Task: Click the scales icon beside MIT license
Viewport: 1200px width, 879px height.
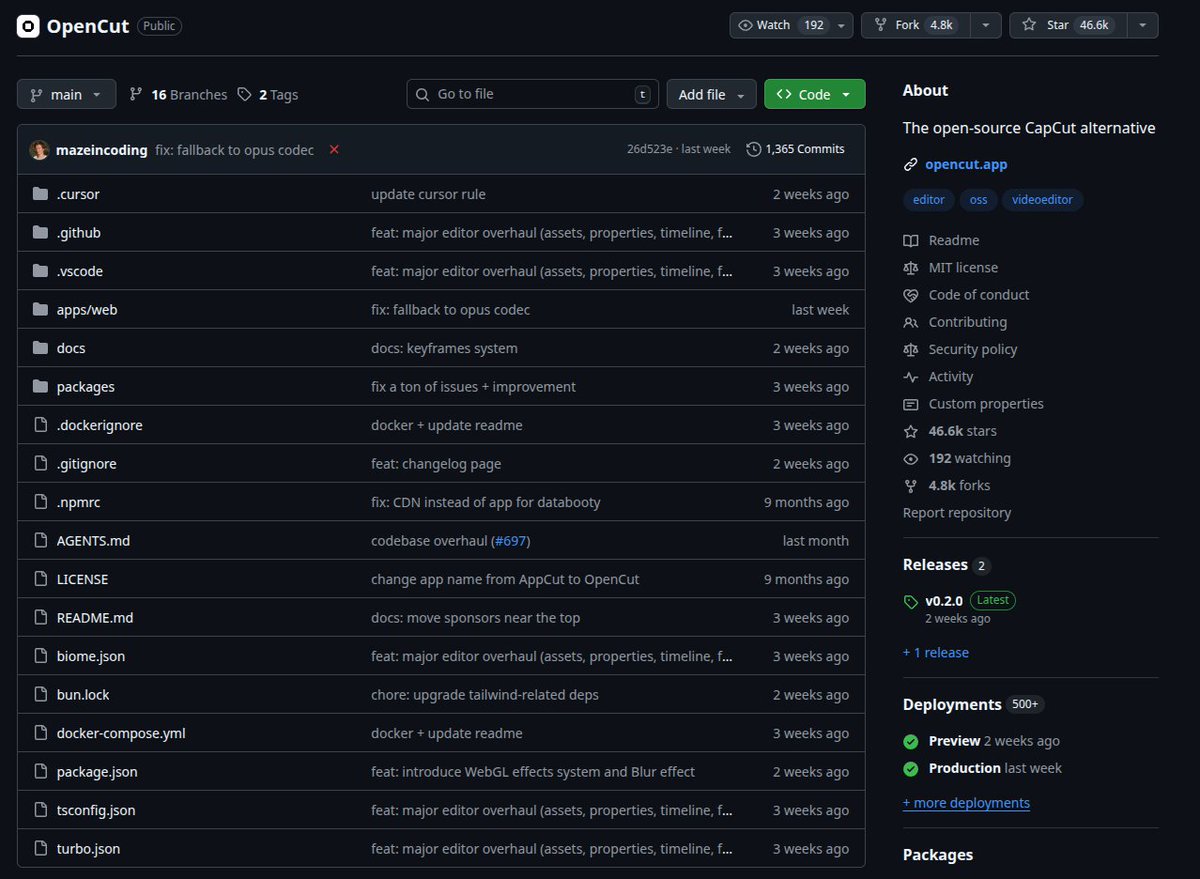Action: [910, 268]
